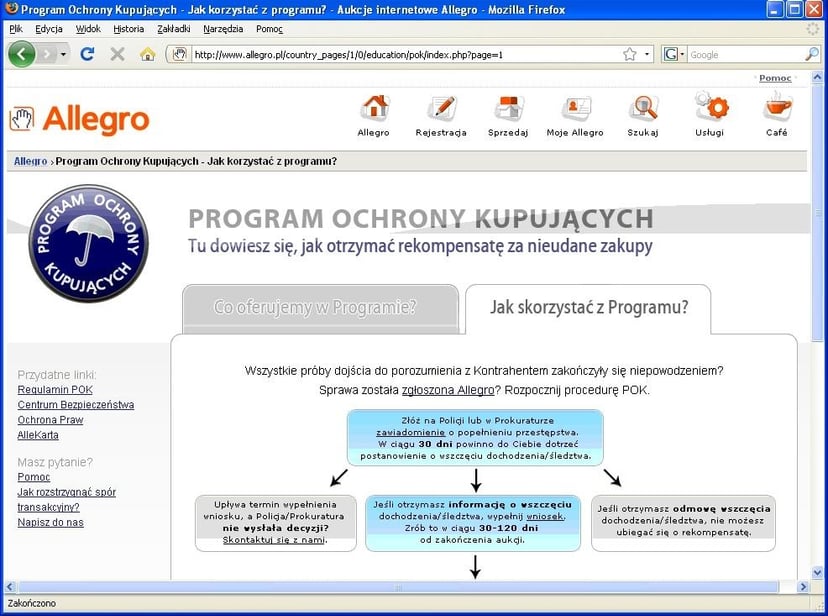The height and width of the screenshot is (616, 828).
Task: Click the Allegro breadcrumb link
Action: coord(30,162)
